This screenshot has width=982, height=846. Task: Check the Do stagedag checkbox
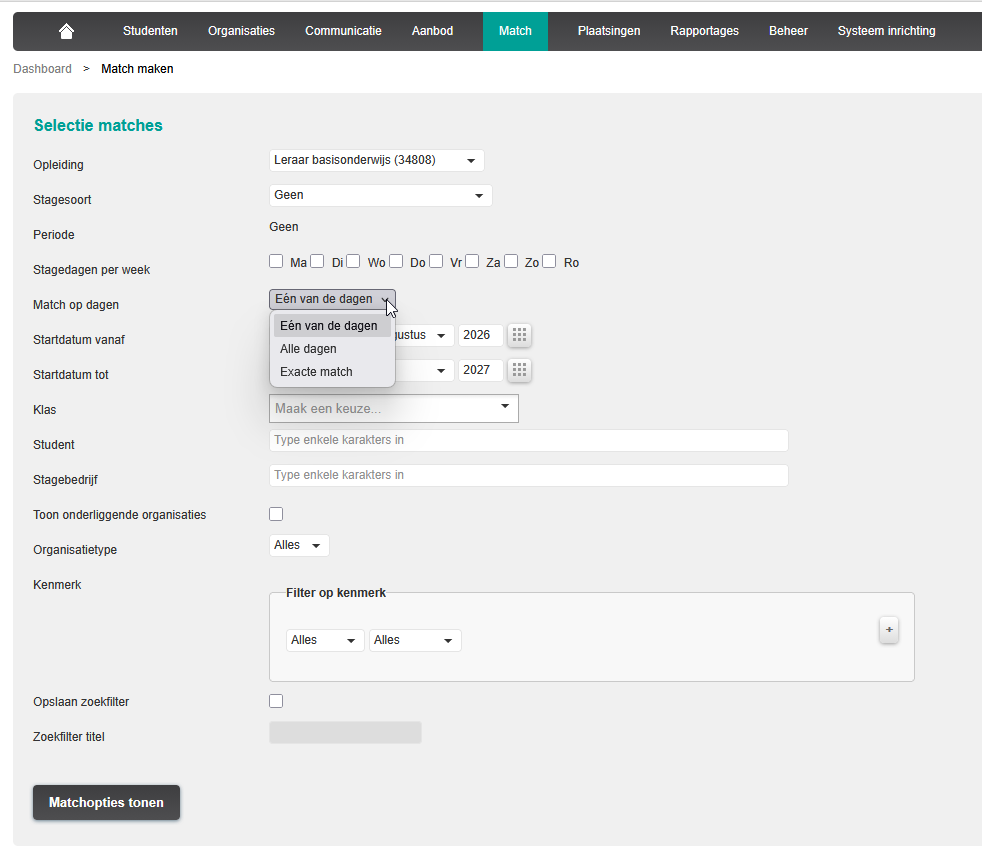396,261
